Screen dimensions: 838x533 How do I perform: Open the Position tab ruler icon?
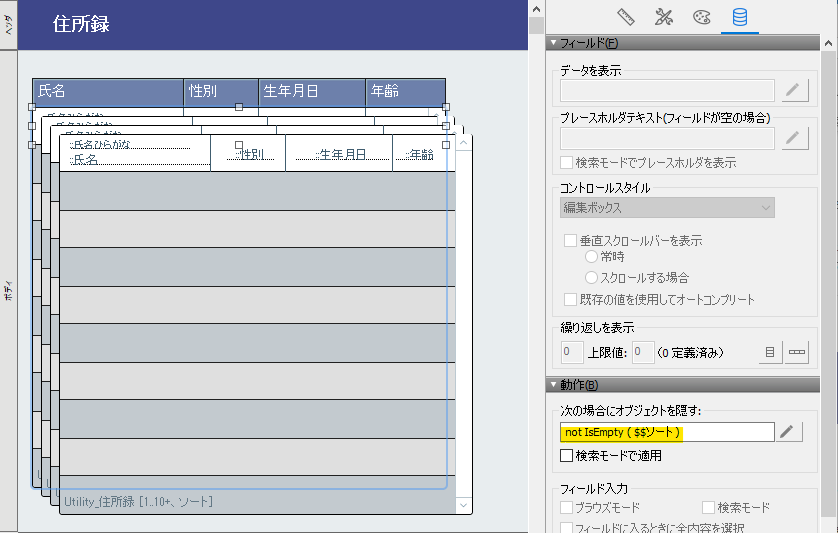[626, 17]
